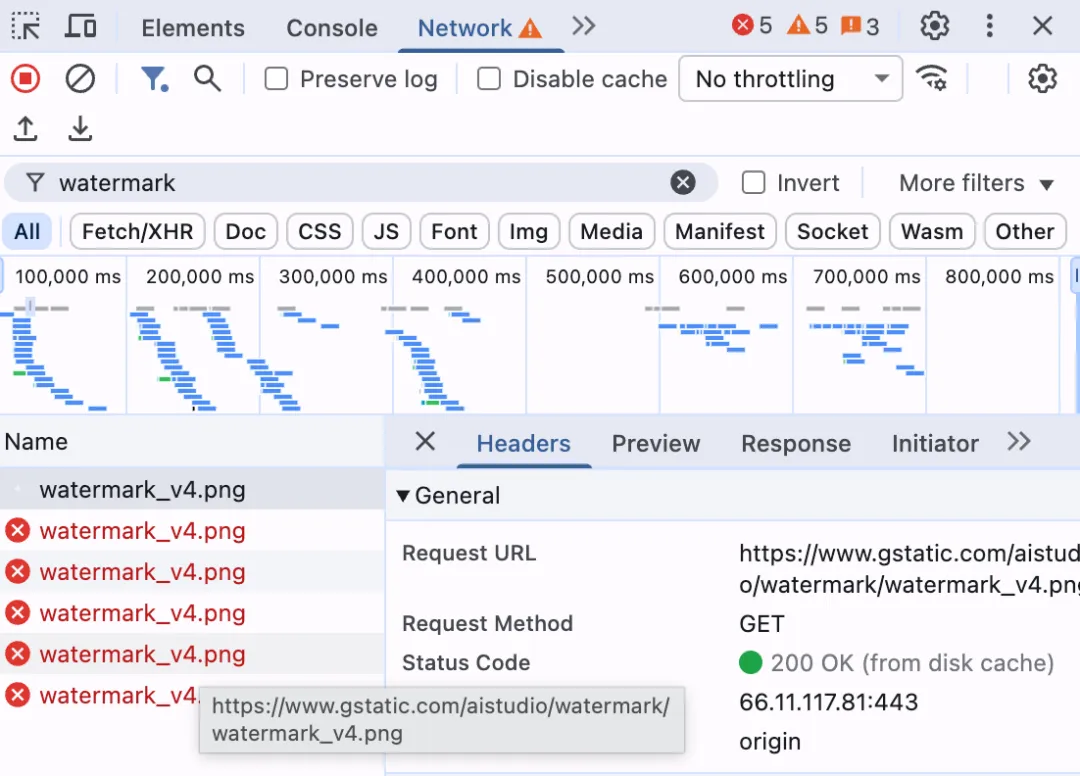
Task: Switch to the Console tab
Action: (332, 28)
